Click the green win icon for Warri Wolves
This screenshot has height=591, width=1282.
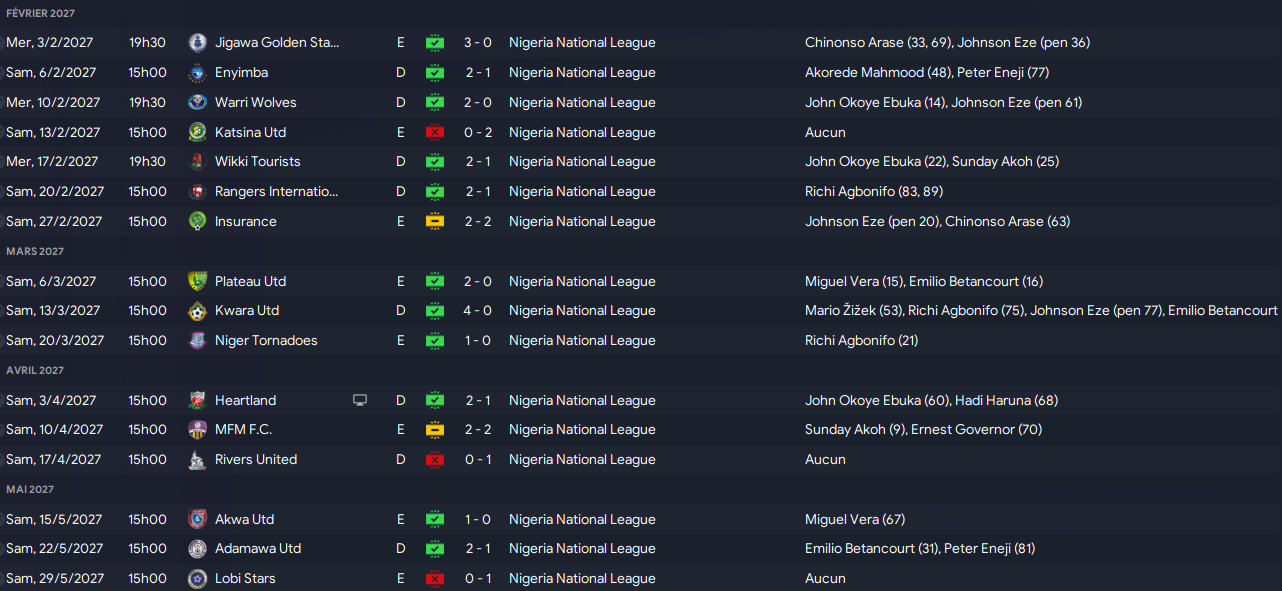click(x=435, y=102)
